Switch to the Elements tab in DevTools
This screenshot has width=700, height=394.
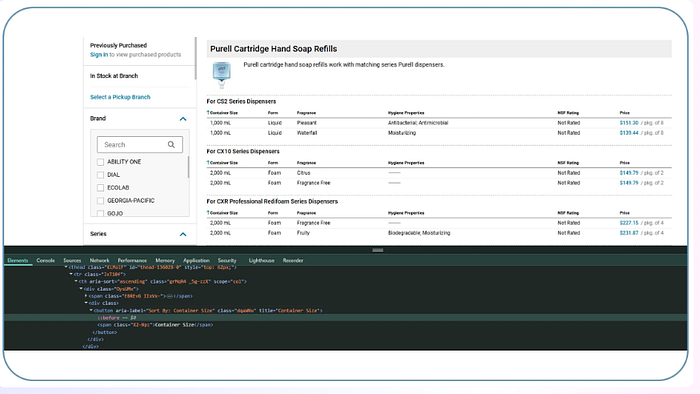18,261
